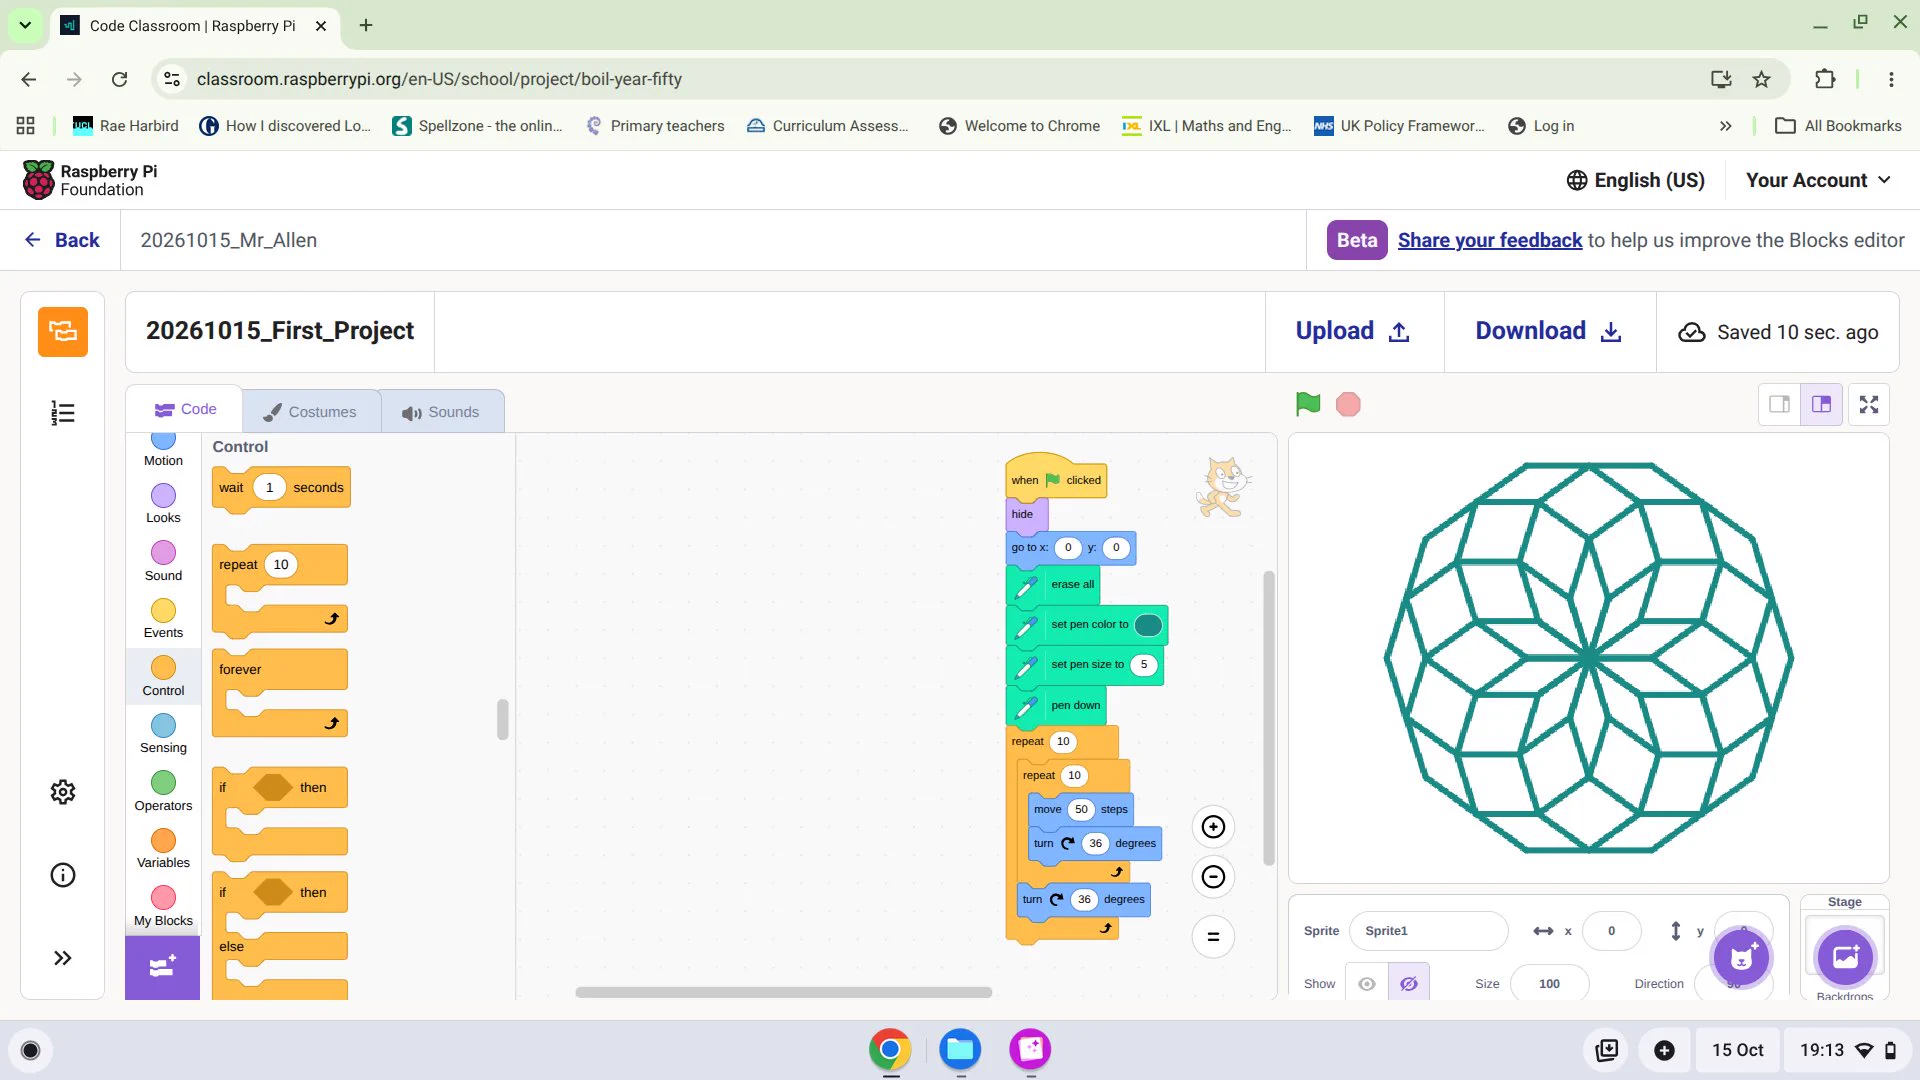Run the project with the green flag
Screen dimensions: 1920x1080
[1307, 404]
